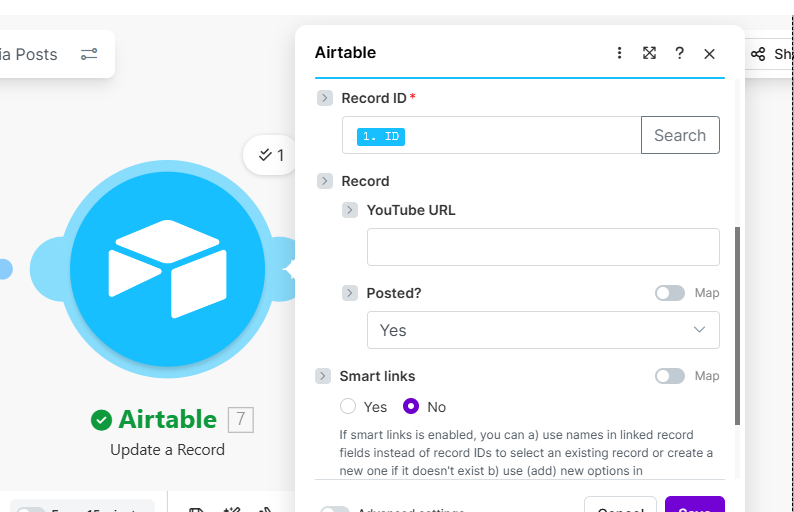Image resolution: width=794 pixels, height=512 pixels.
Task: Select Yes radio for Smart links
Action: click(x=348, y=406)
